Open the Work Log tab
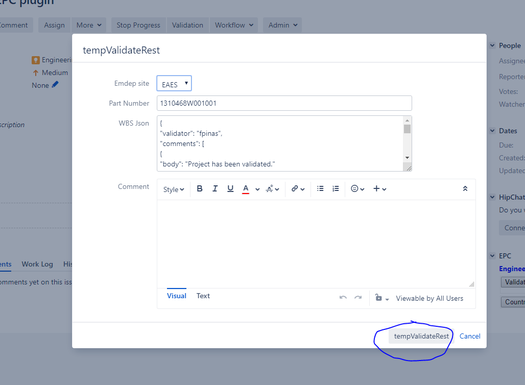525x385 pixels. [37, 264]
